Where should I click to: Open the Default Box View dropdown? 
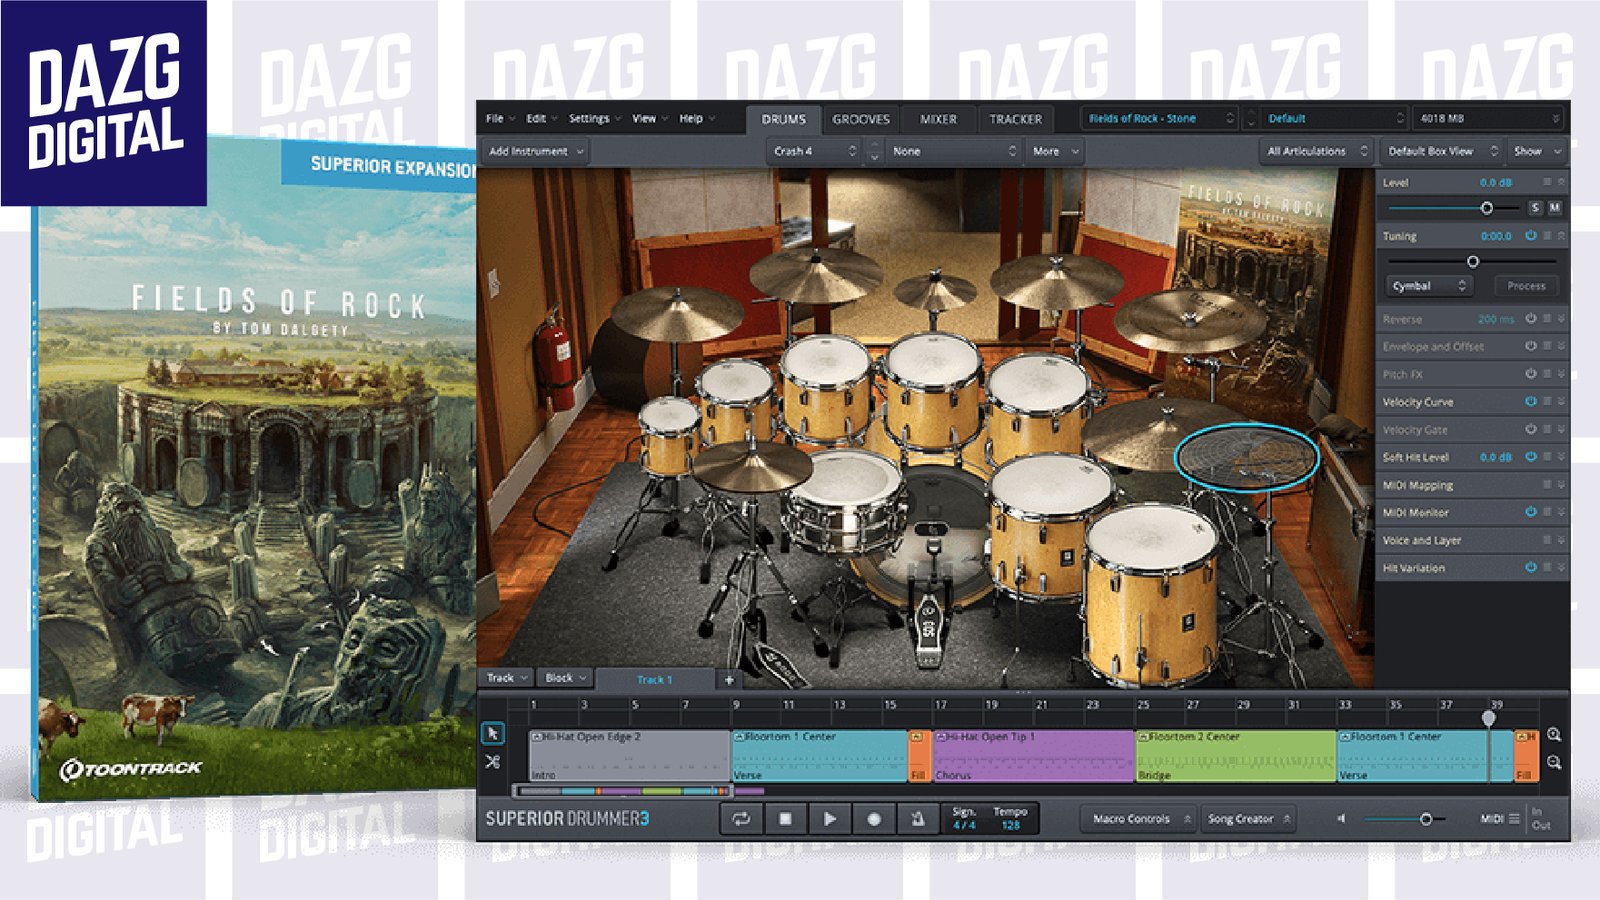click(1441, 151)
